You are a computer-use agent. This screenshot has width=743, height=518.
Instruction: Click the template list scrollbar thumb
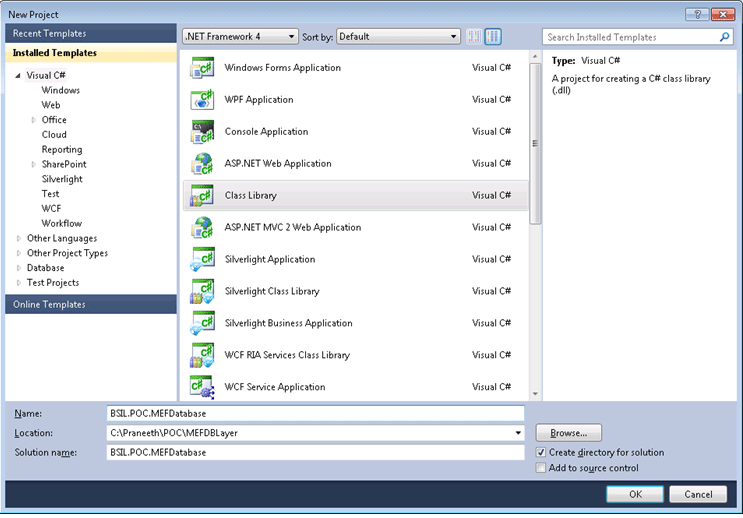(x=535, y=144)
